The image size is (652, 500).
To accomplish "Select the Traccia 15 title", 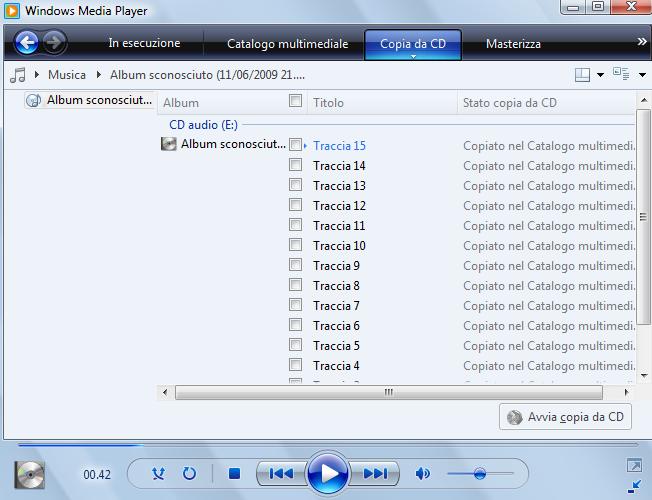I will tap(339, 146).
